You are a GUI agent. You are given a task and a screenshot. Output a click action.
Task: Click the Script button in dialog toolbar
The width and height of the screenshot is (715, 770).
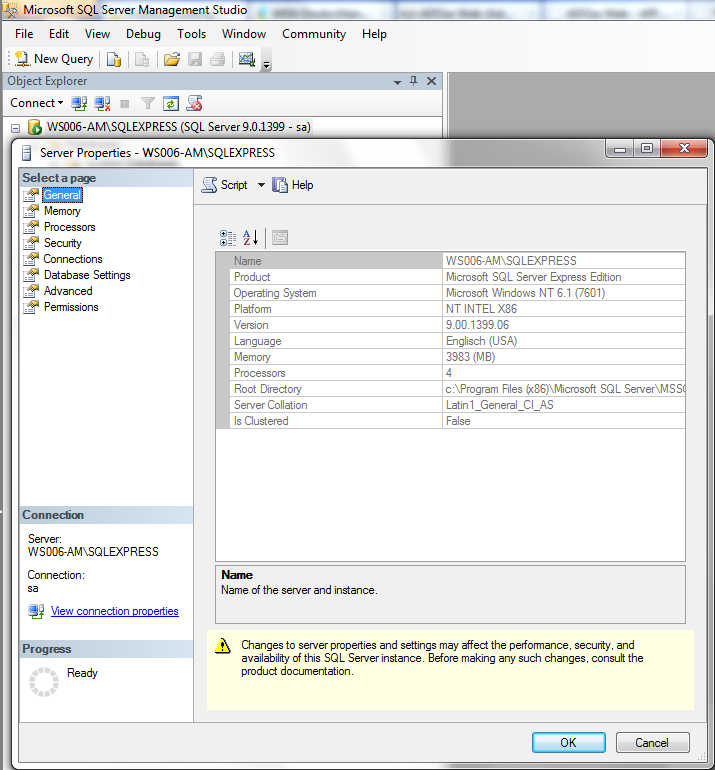tap(224, 185)
